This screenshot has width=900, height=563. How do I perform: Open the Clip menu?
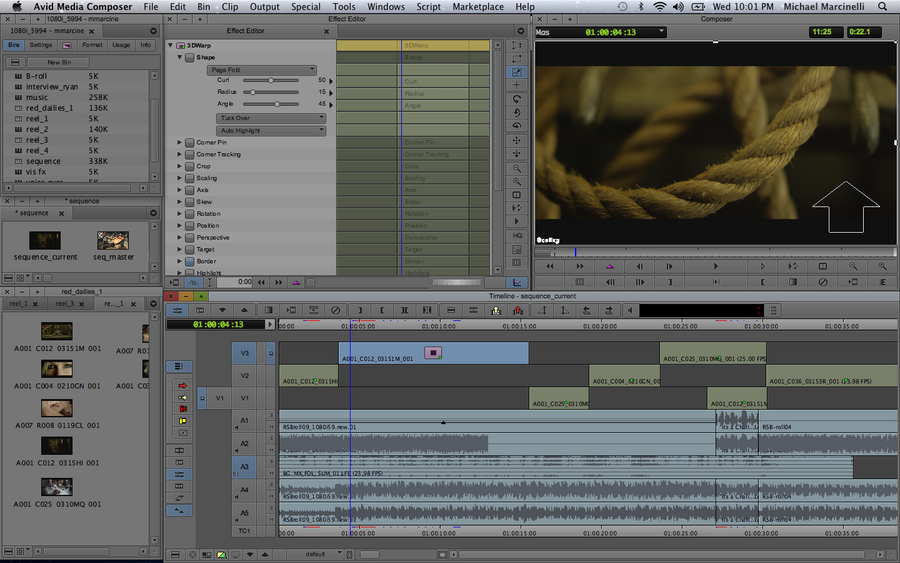tap(229, 7)
